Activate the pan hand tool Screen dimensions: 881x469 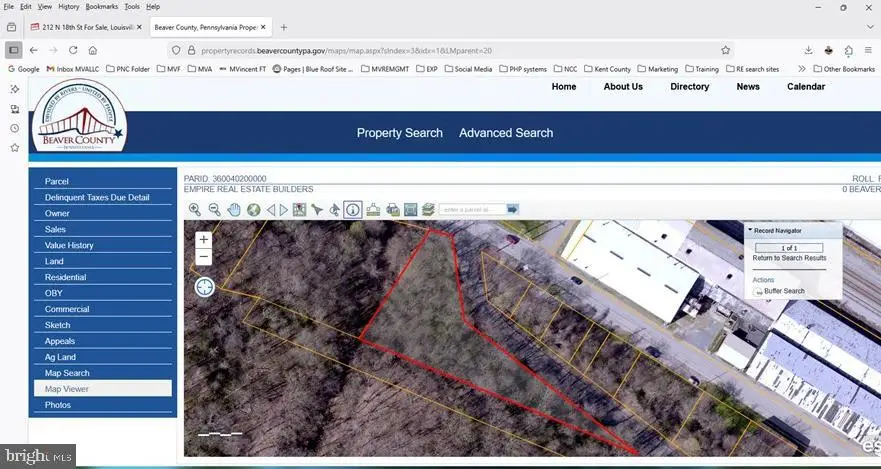click(234, 210)
